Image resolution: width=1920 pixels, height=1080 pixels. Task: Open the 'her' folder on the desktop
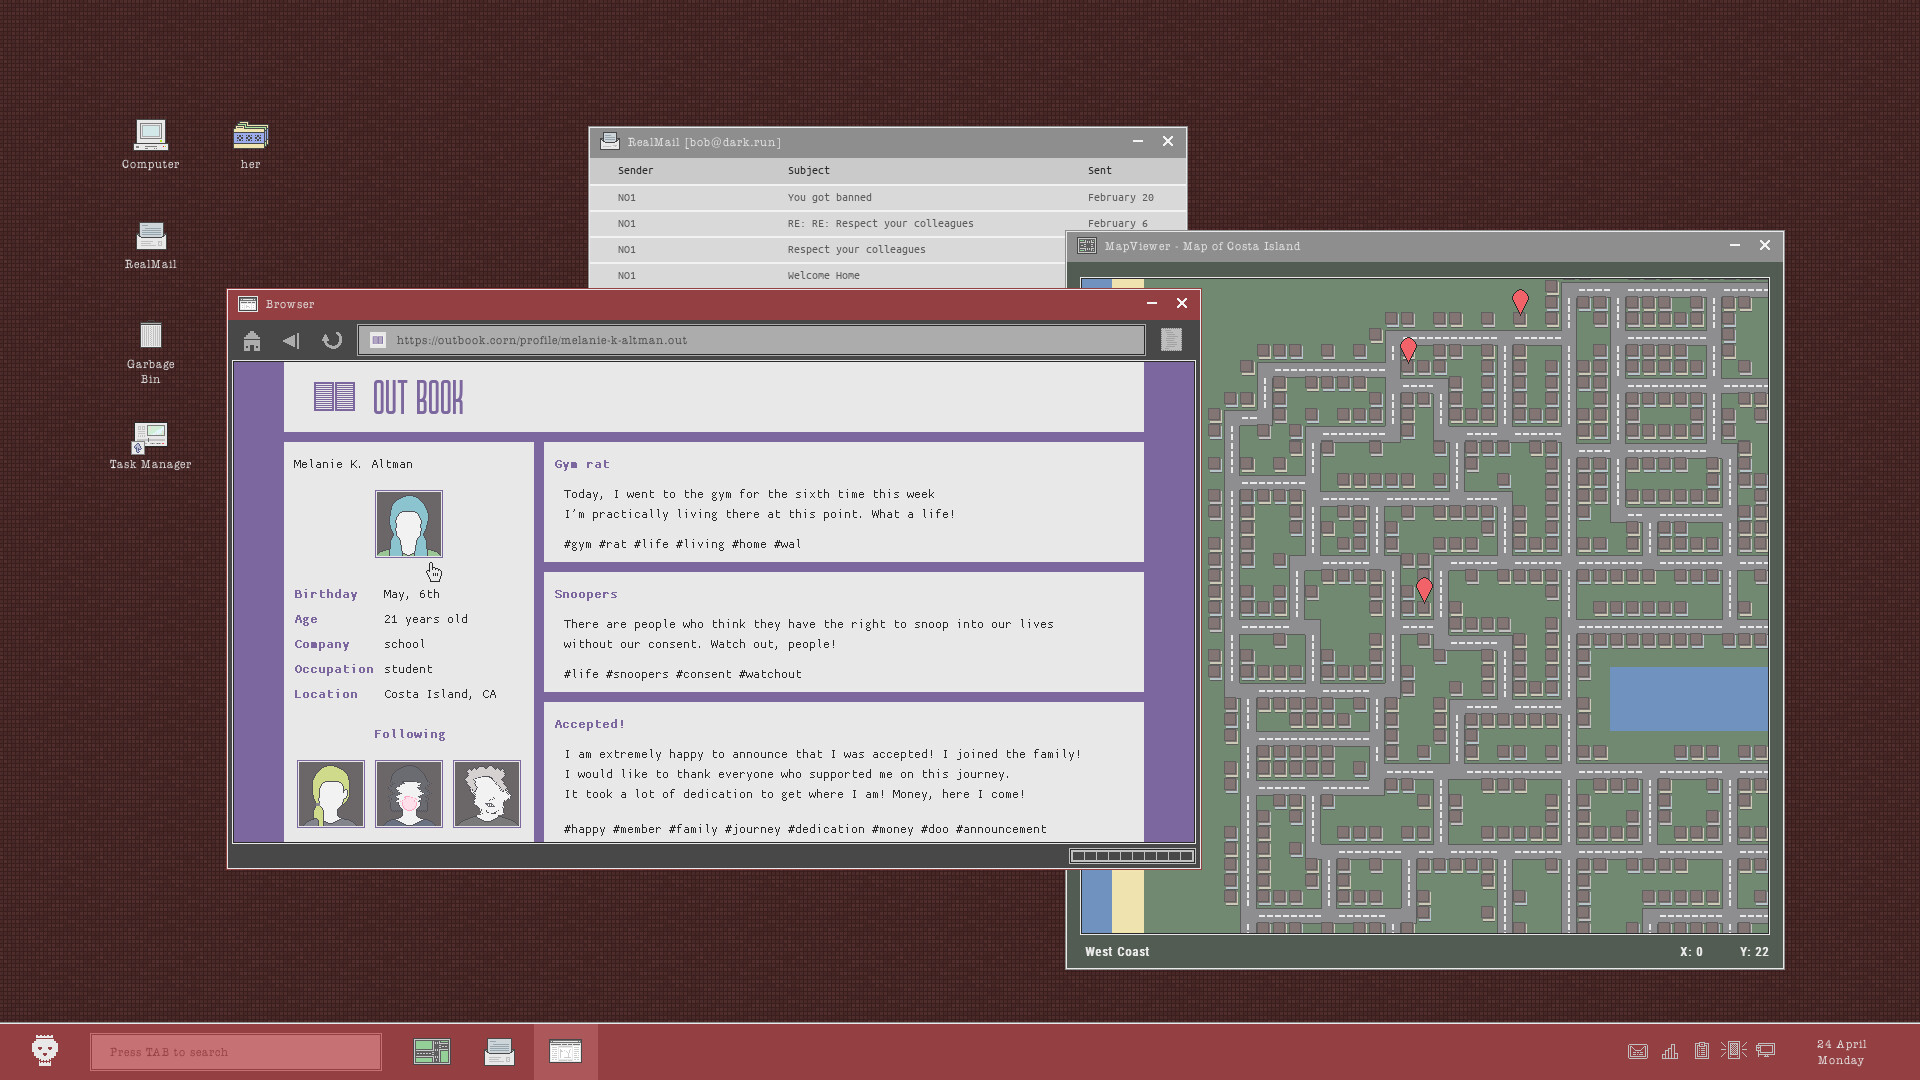[249, 138]
